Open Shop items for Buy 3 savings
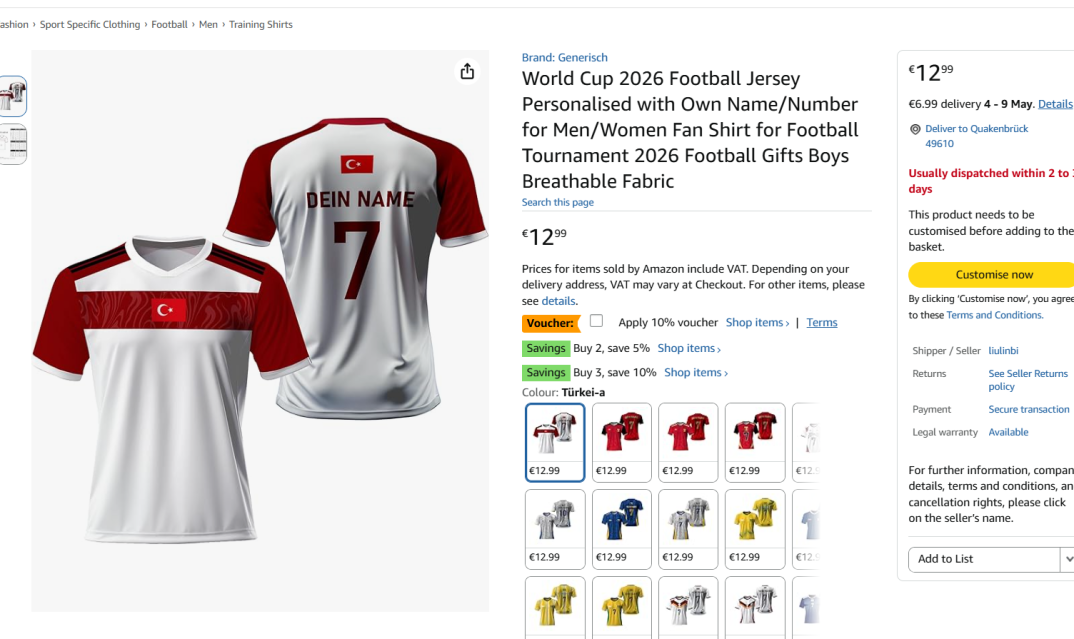This screenshot has height=639, width=1074. tap(696, 372)
